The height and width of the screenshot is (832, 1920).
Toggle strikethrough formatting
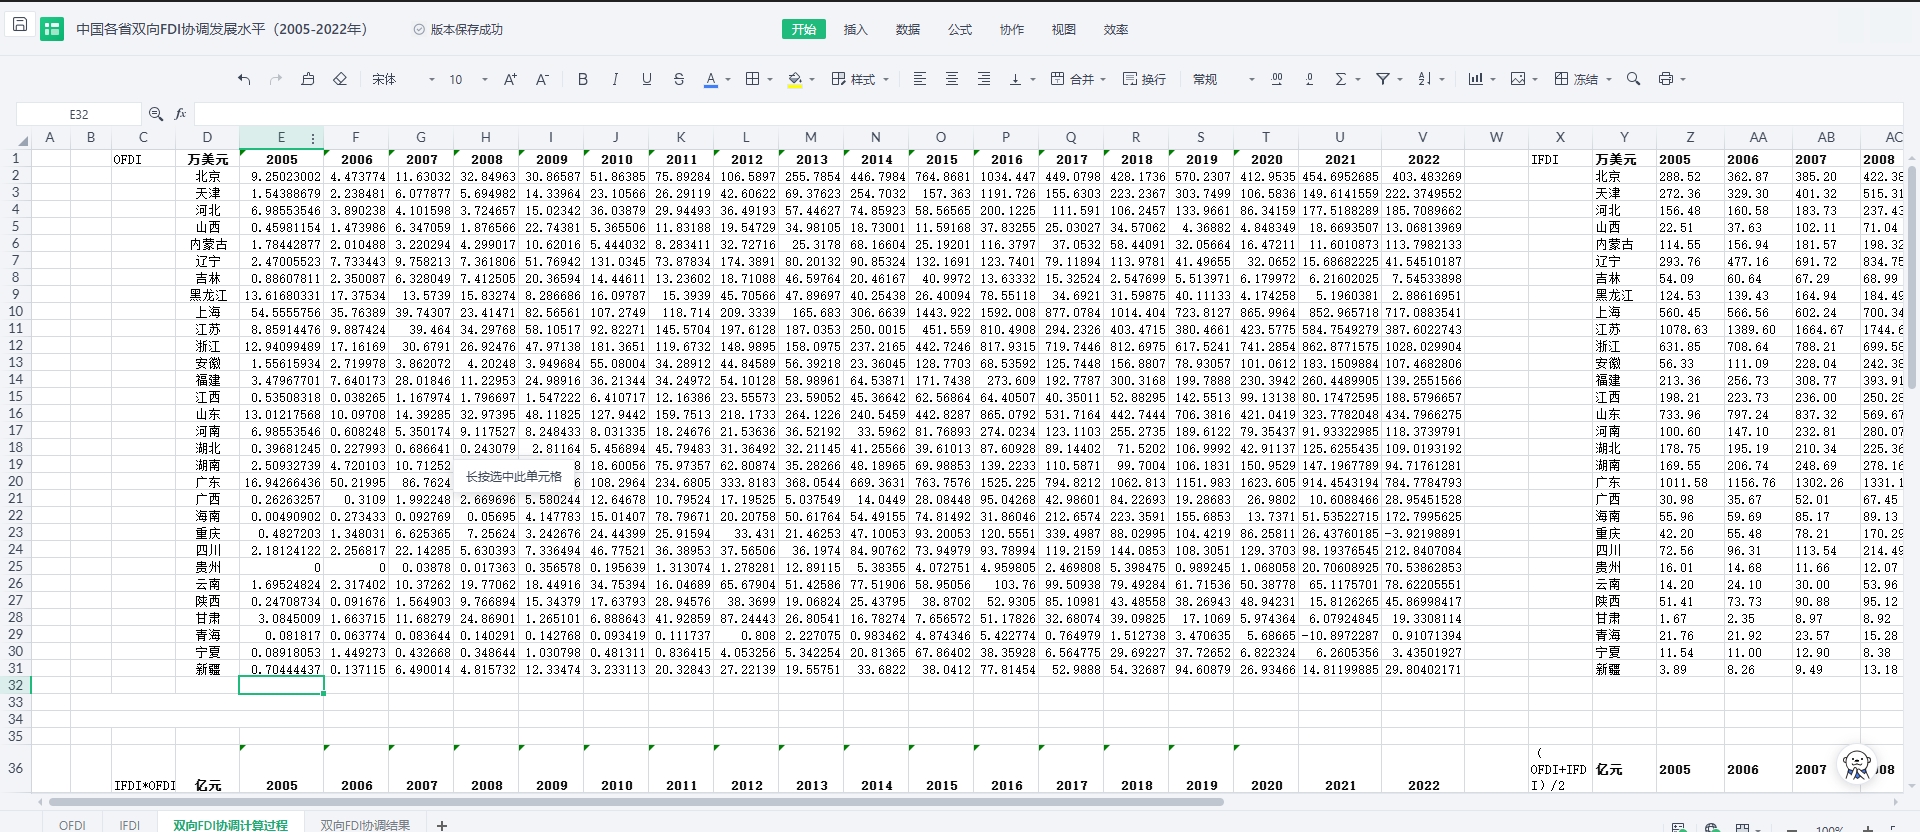[679, 79]
